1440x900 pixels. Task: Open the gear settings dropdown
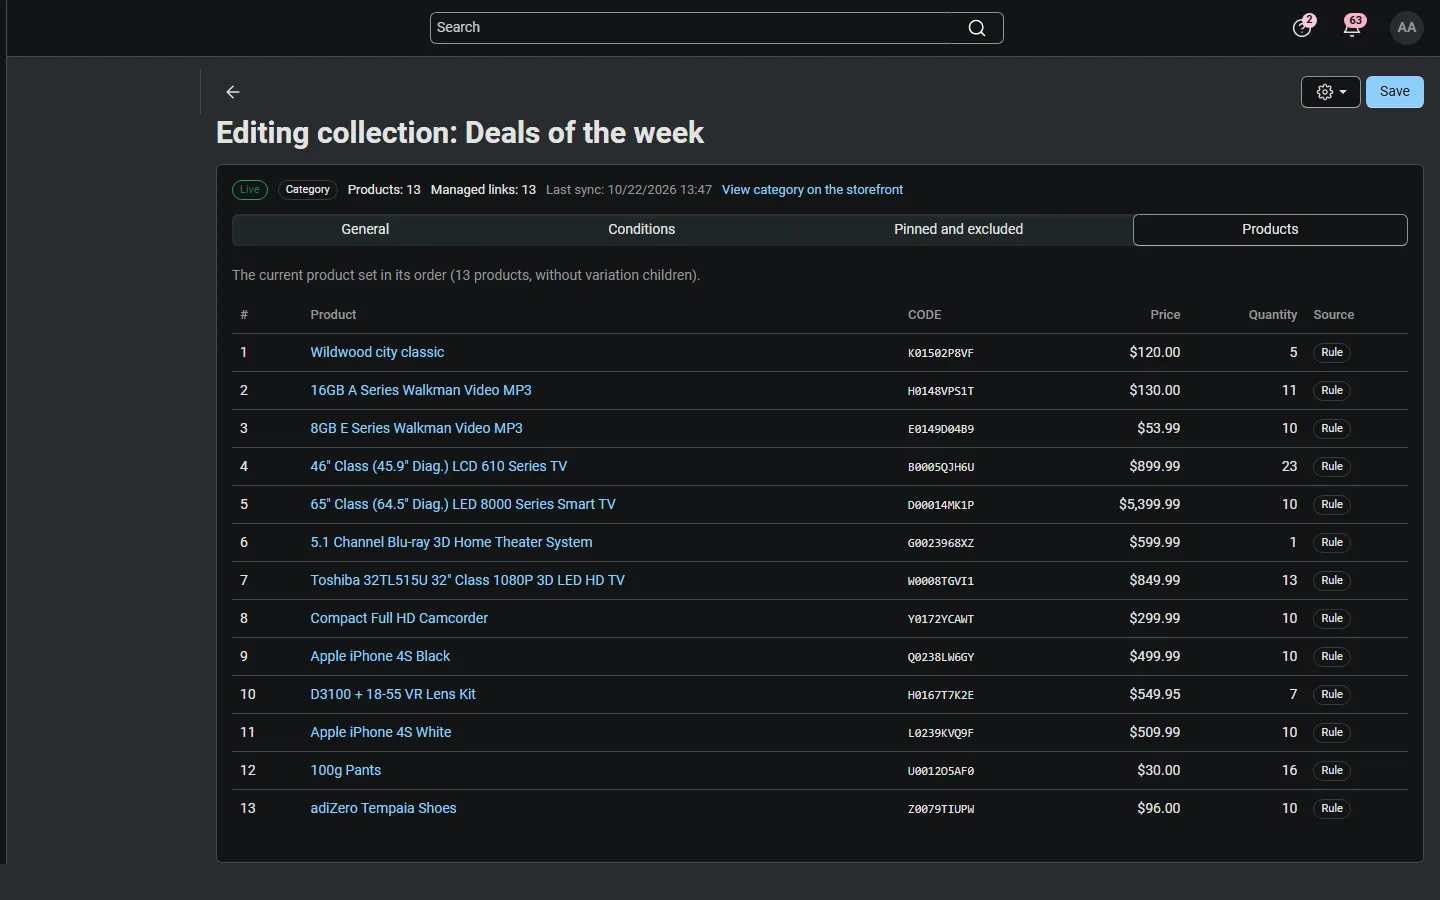coord(1331,92)
